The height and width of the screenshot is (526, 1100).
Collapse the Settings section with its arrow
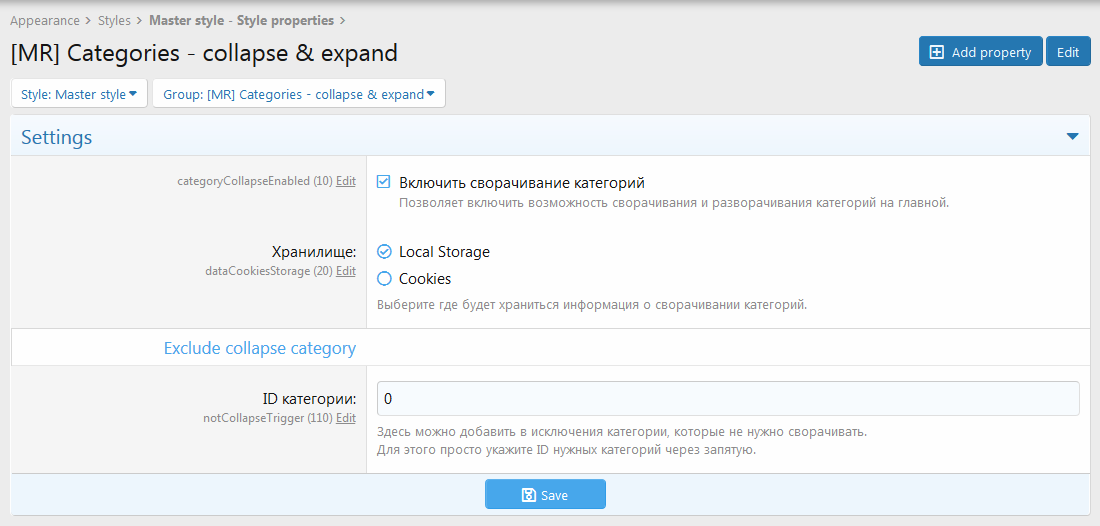click(x=1072, y=137)
